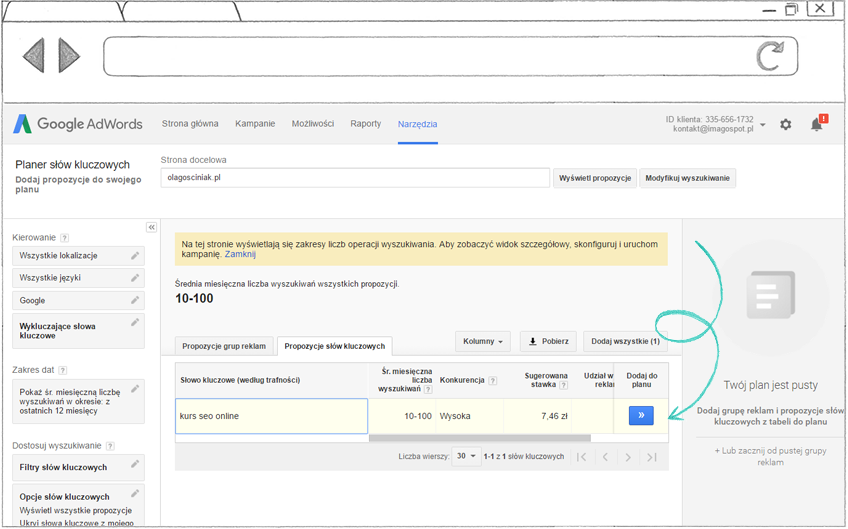The width and height of the screenshot is (848, 529).
Task: Edit Wykluczające słowa kluczowe pencil icon
Action: click(x=135, y=322)
